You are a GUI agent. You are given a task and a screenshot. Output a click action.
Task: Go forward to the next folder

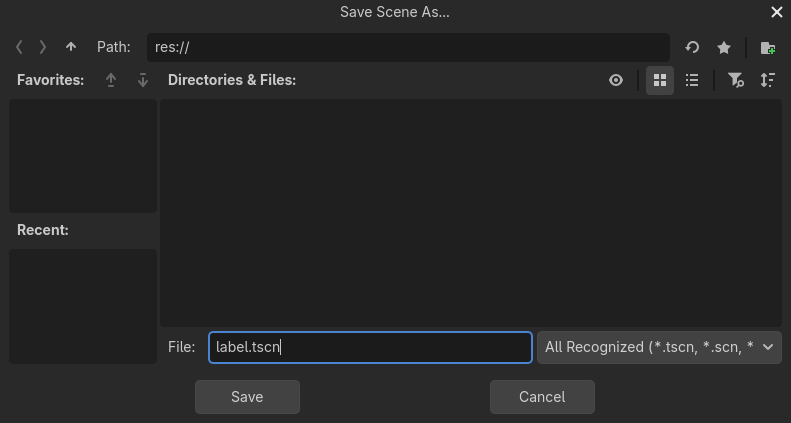point(43,47)
